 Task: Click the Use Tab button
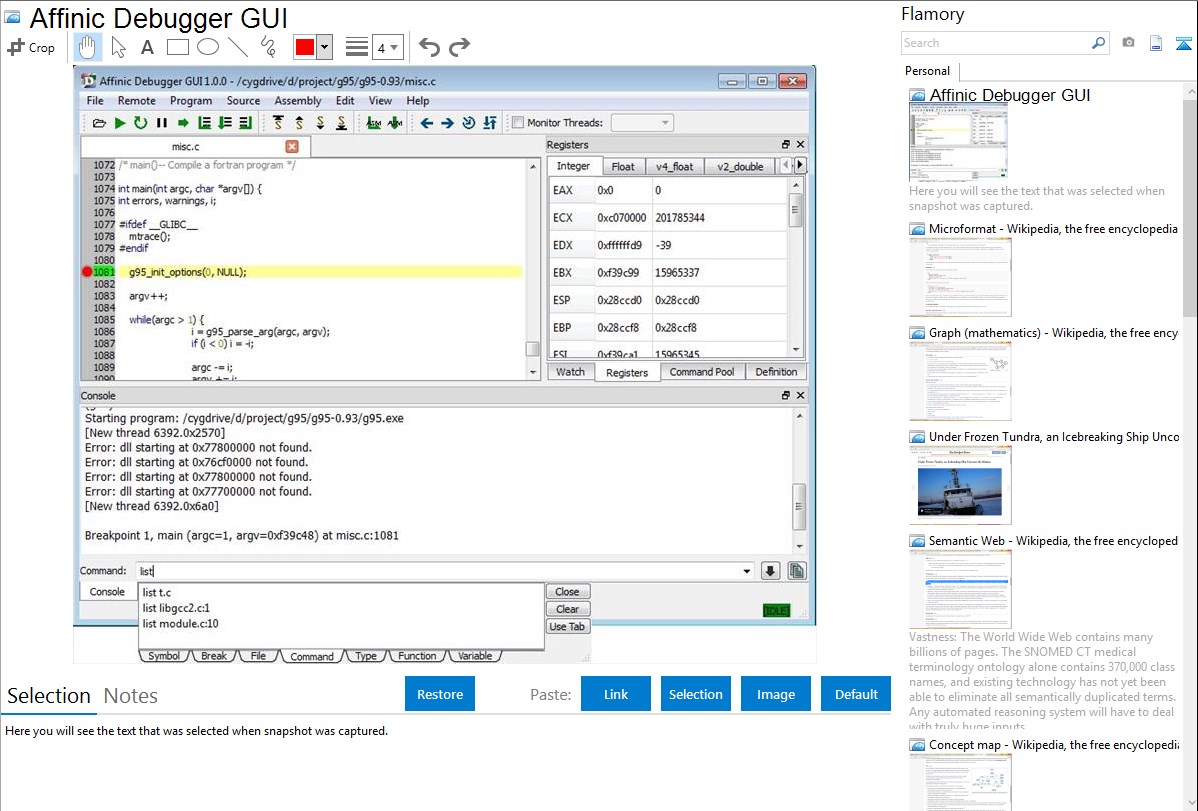[567, 627]
